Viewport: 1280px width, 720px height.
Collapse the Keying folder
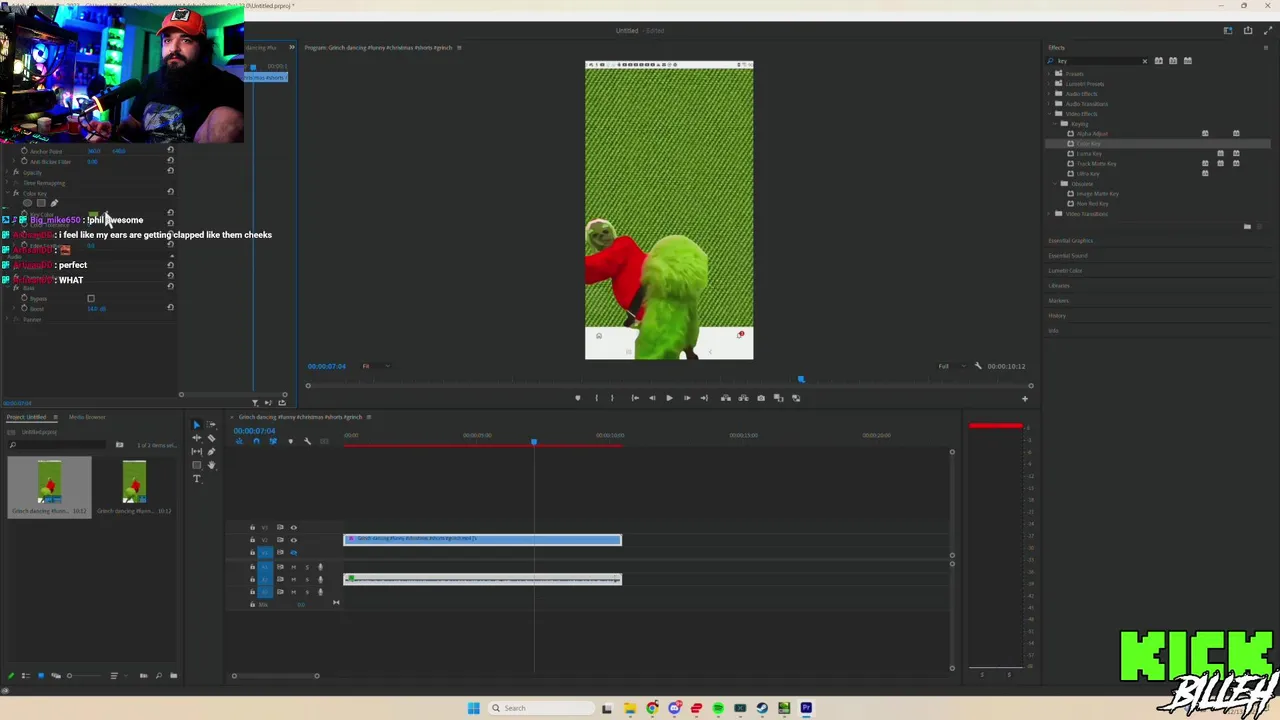pos(1055,124)
